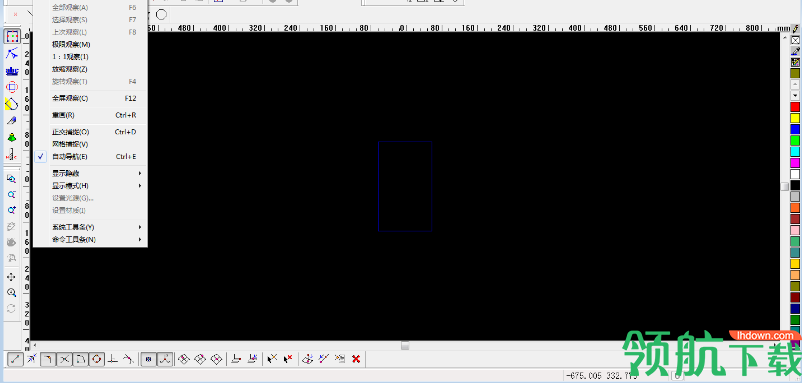This screenshot has width=802, height=383.
Task: Toggle the intersection snap X button
Action: (x=64, y=359)
